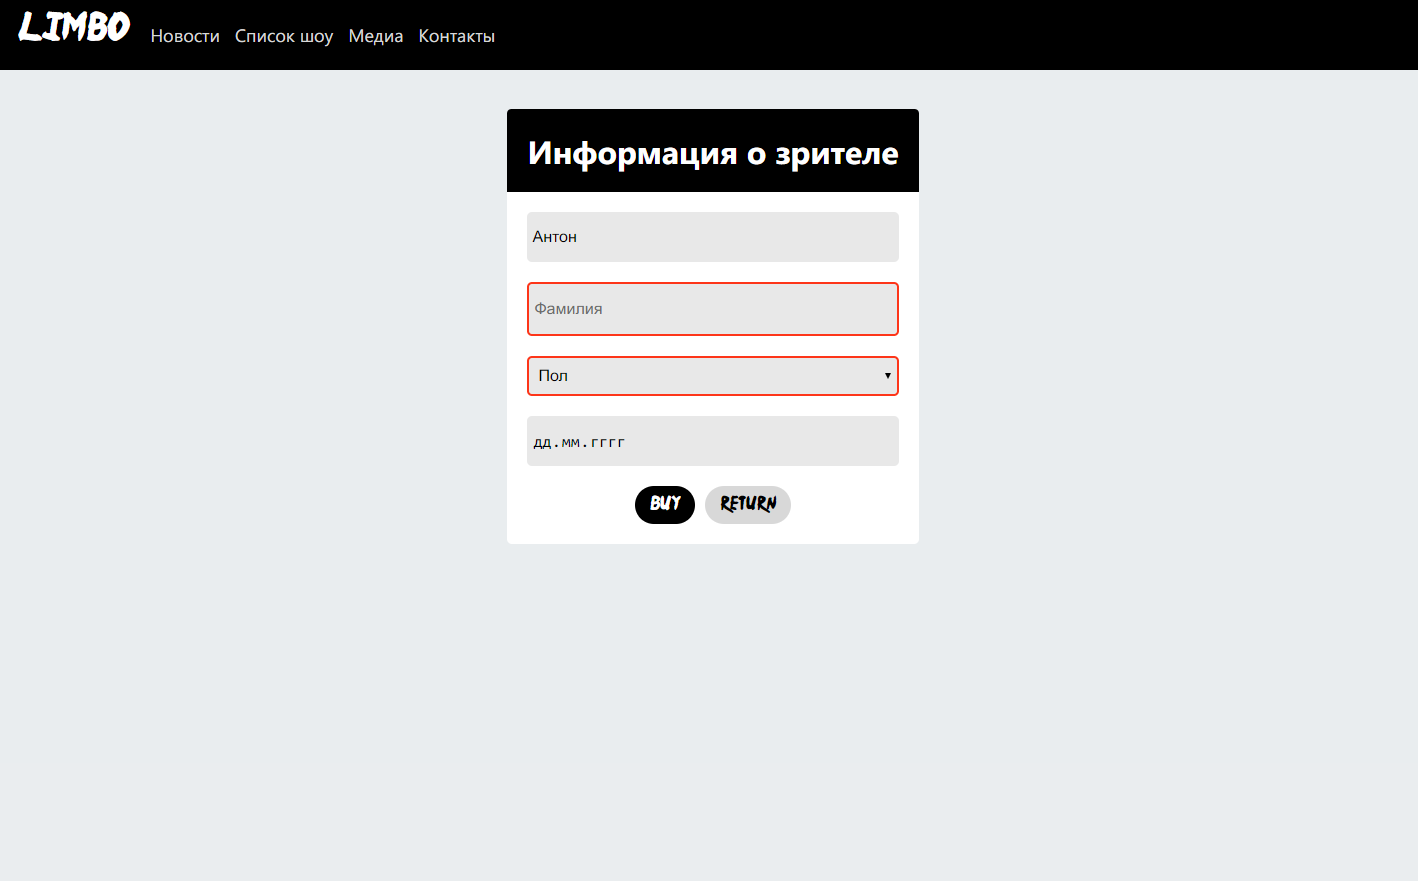The height and width of the screenshot is (881, 1418).
Task: Navigate to Контакты
Action: point(457,36)
